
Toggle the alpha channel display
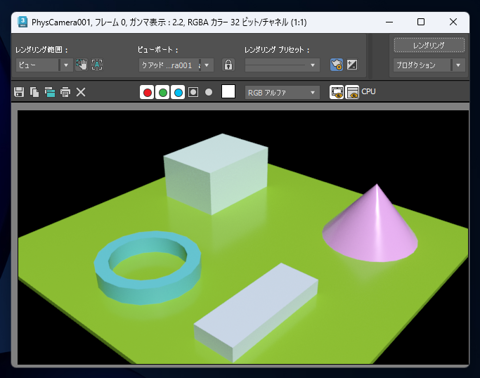[193, 92]
